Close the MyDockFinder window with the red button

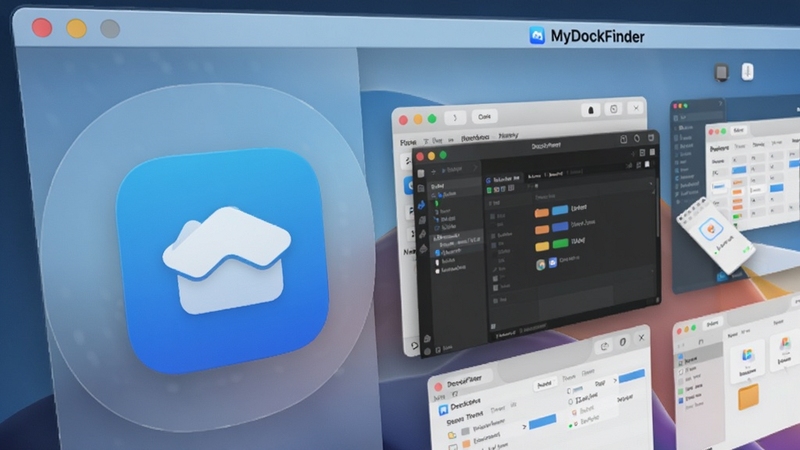tap(42, 27)
